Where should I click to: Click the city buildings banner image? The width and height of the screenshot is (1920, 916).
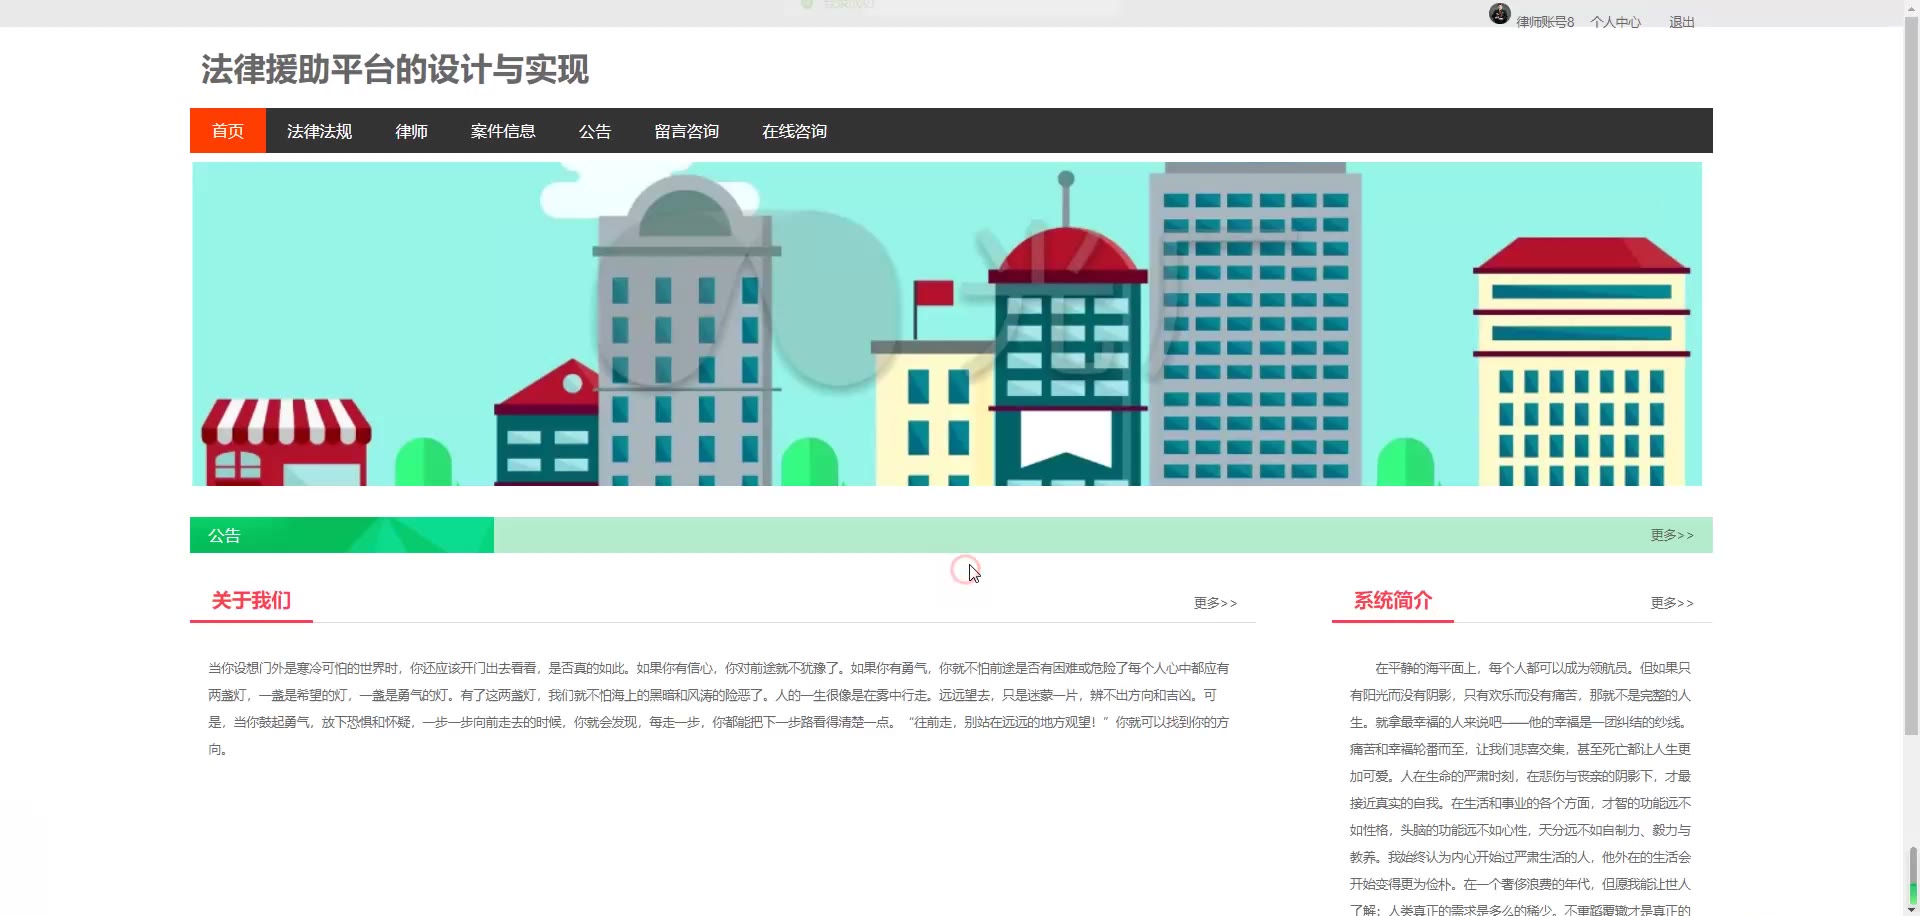947,324
